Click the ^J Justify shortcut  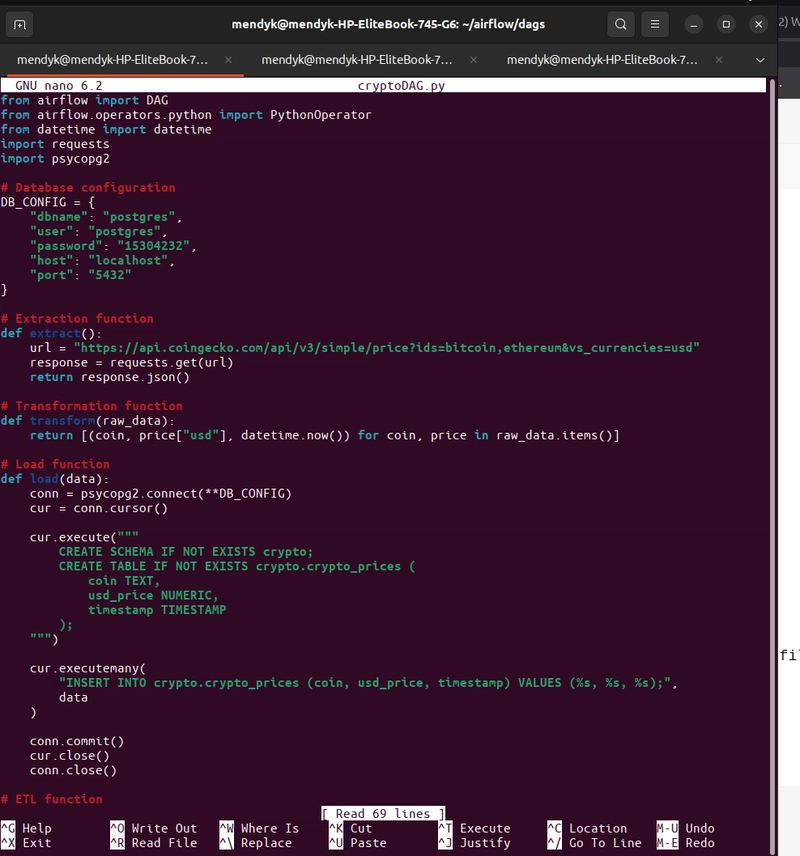click(x=475, y=843)
